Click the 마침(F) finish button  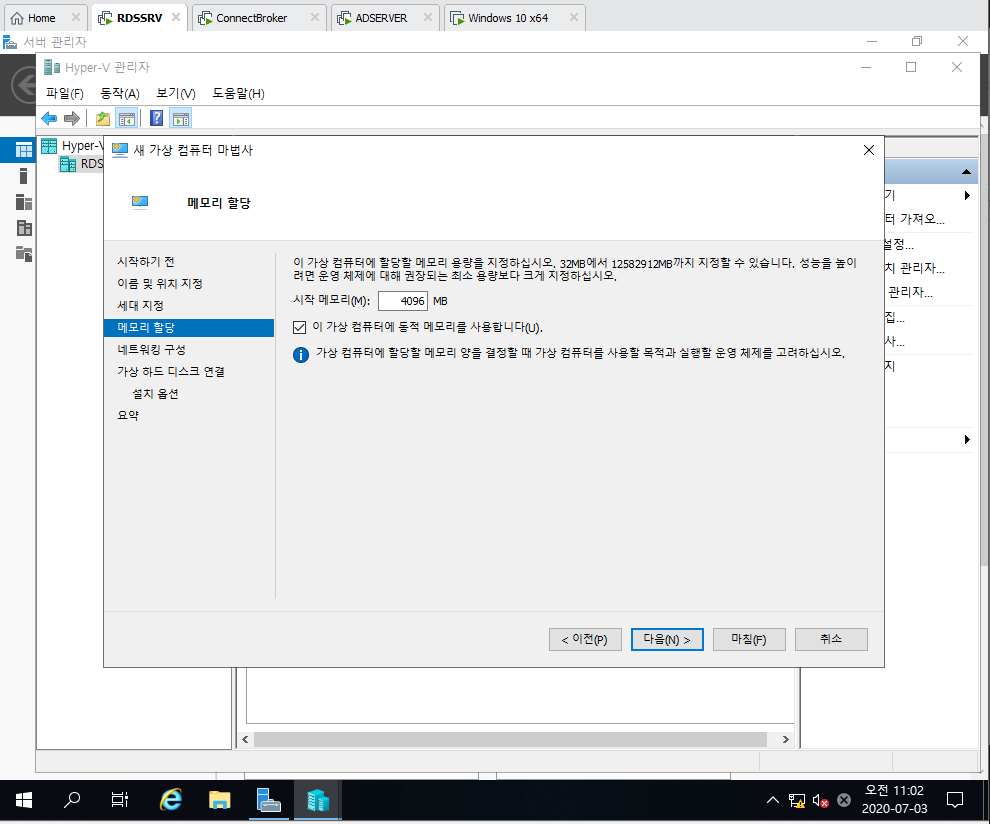coord(749,640)
